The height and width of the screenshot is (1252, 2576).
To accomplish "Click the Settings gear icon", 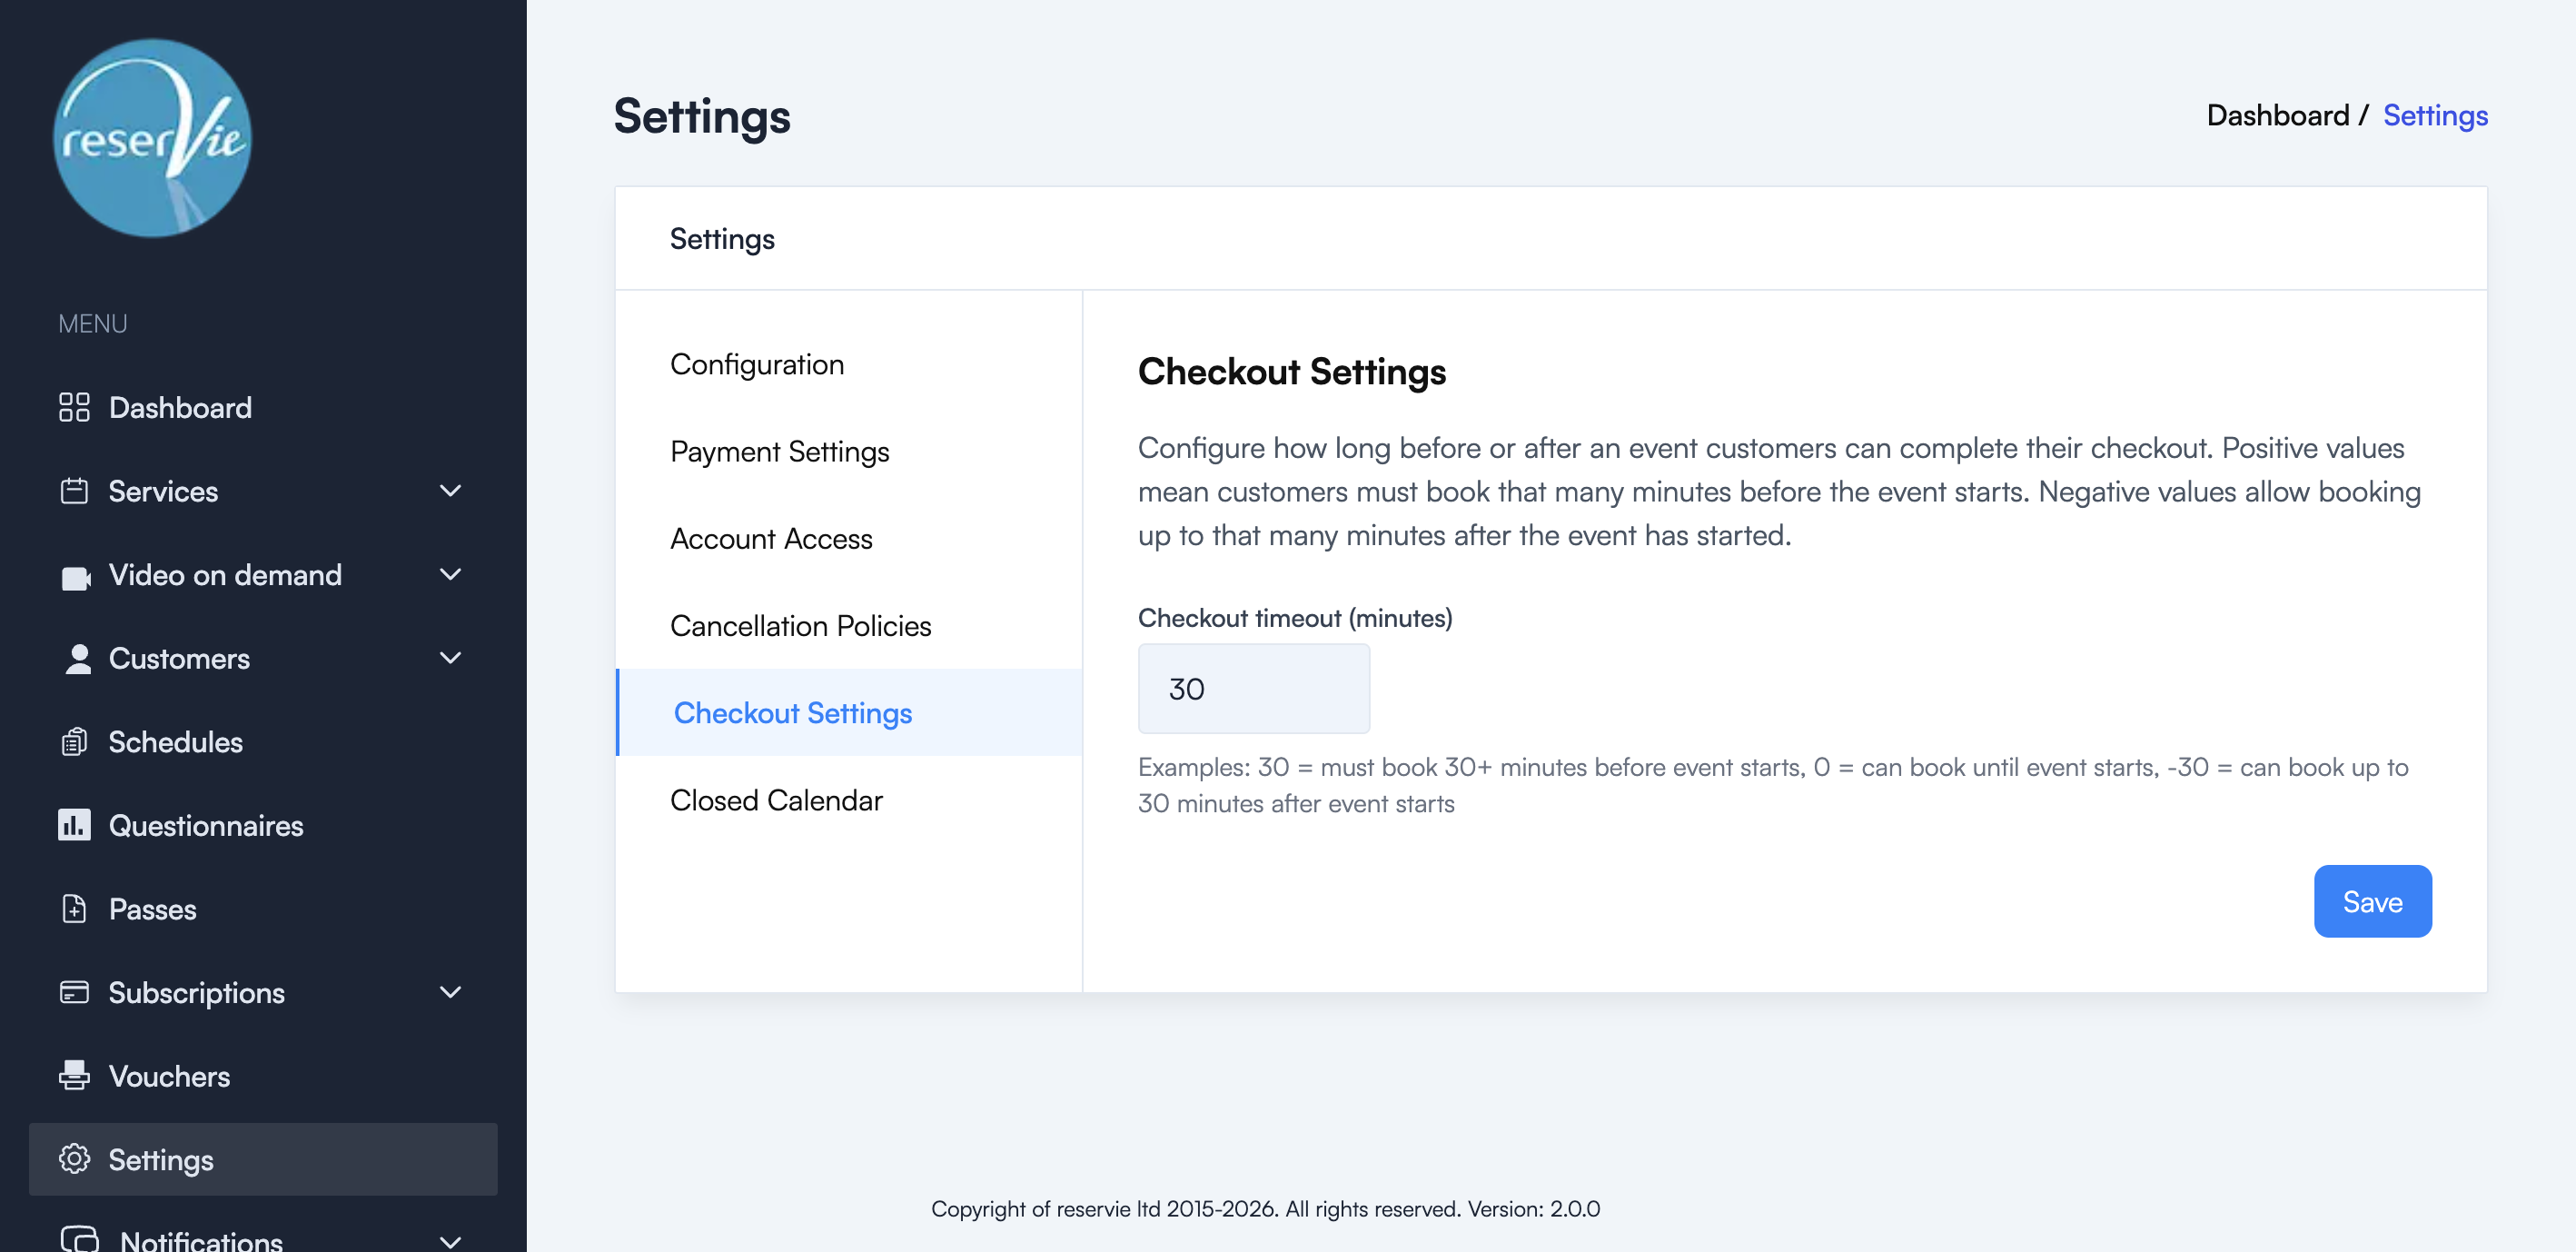I will 74,1159.
